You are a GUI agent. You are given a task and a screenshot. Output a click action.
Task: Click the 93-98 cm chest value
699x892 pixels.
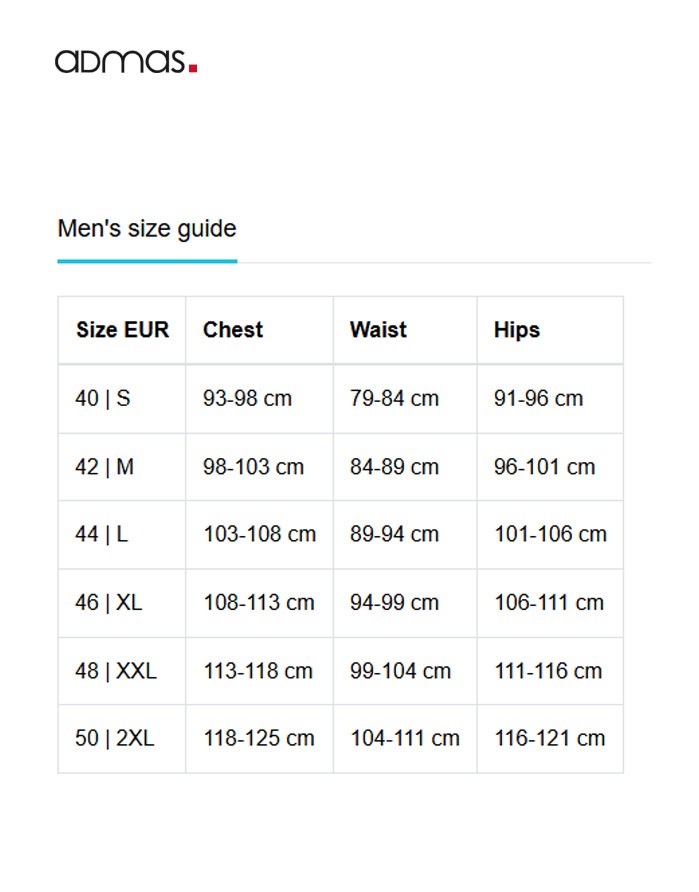point(247,398)
